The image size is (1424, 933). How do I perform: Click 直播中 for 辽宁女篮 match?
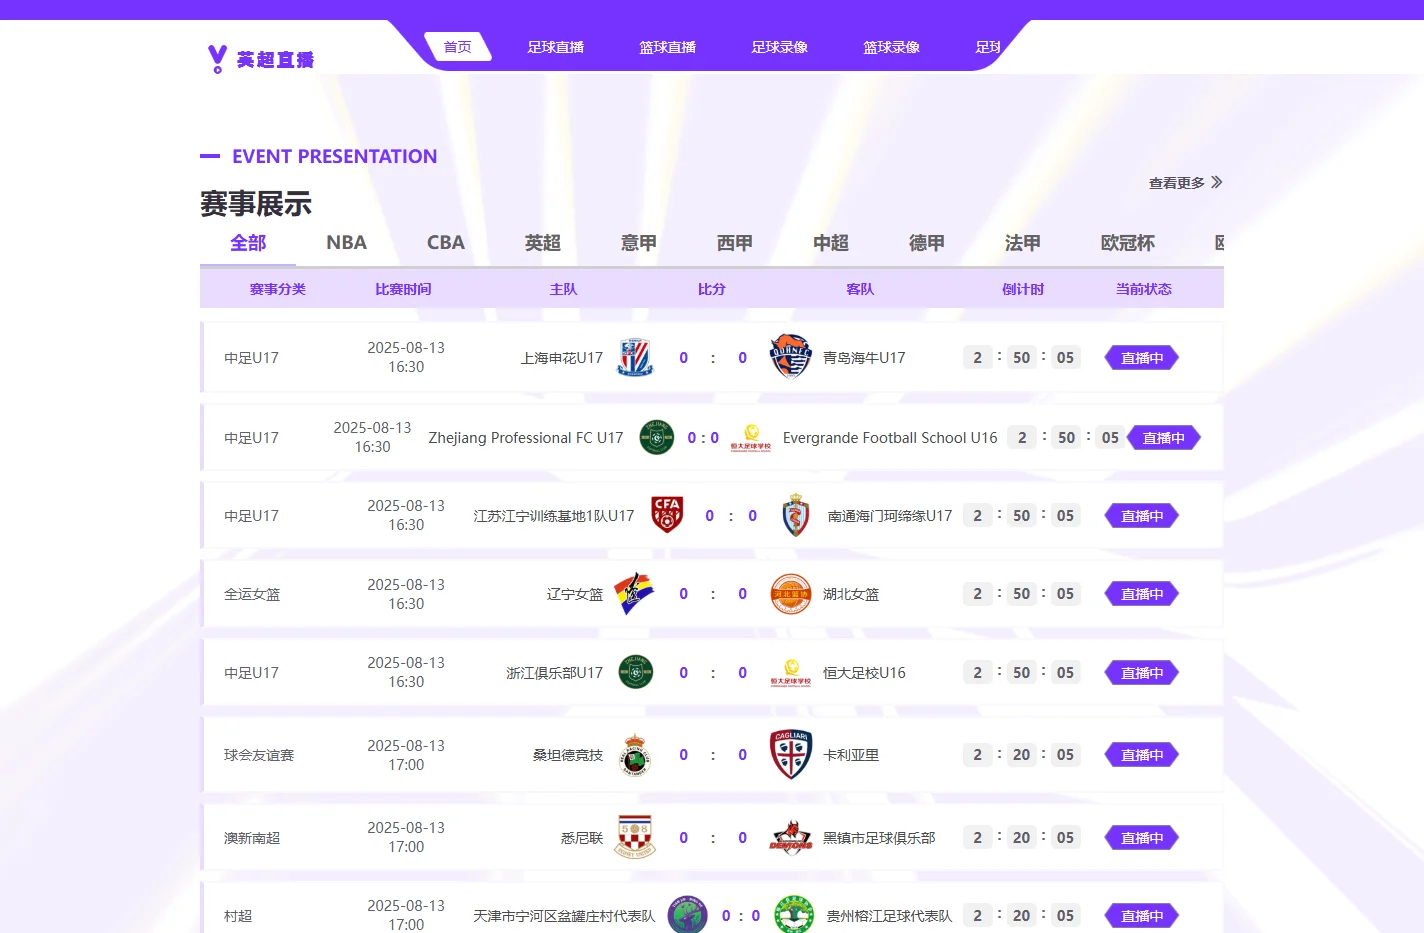coord(1142,594)
